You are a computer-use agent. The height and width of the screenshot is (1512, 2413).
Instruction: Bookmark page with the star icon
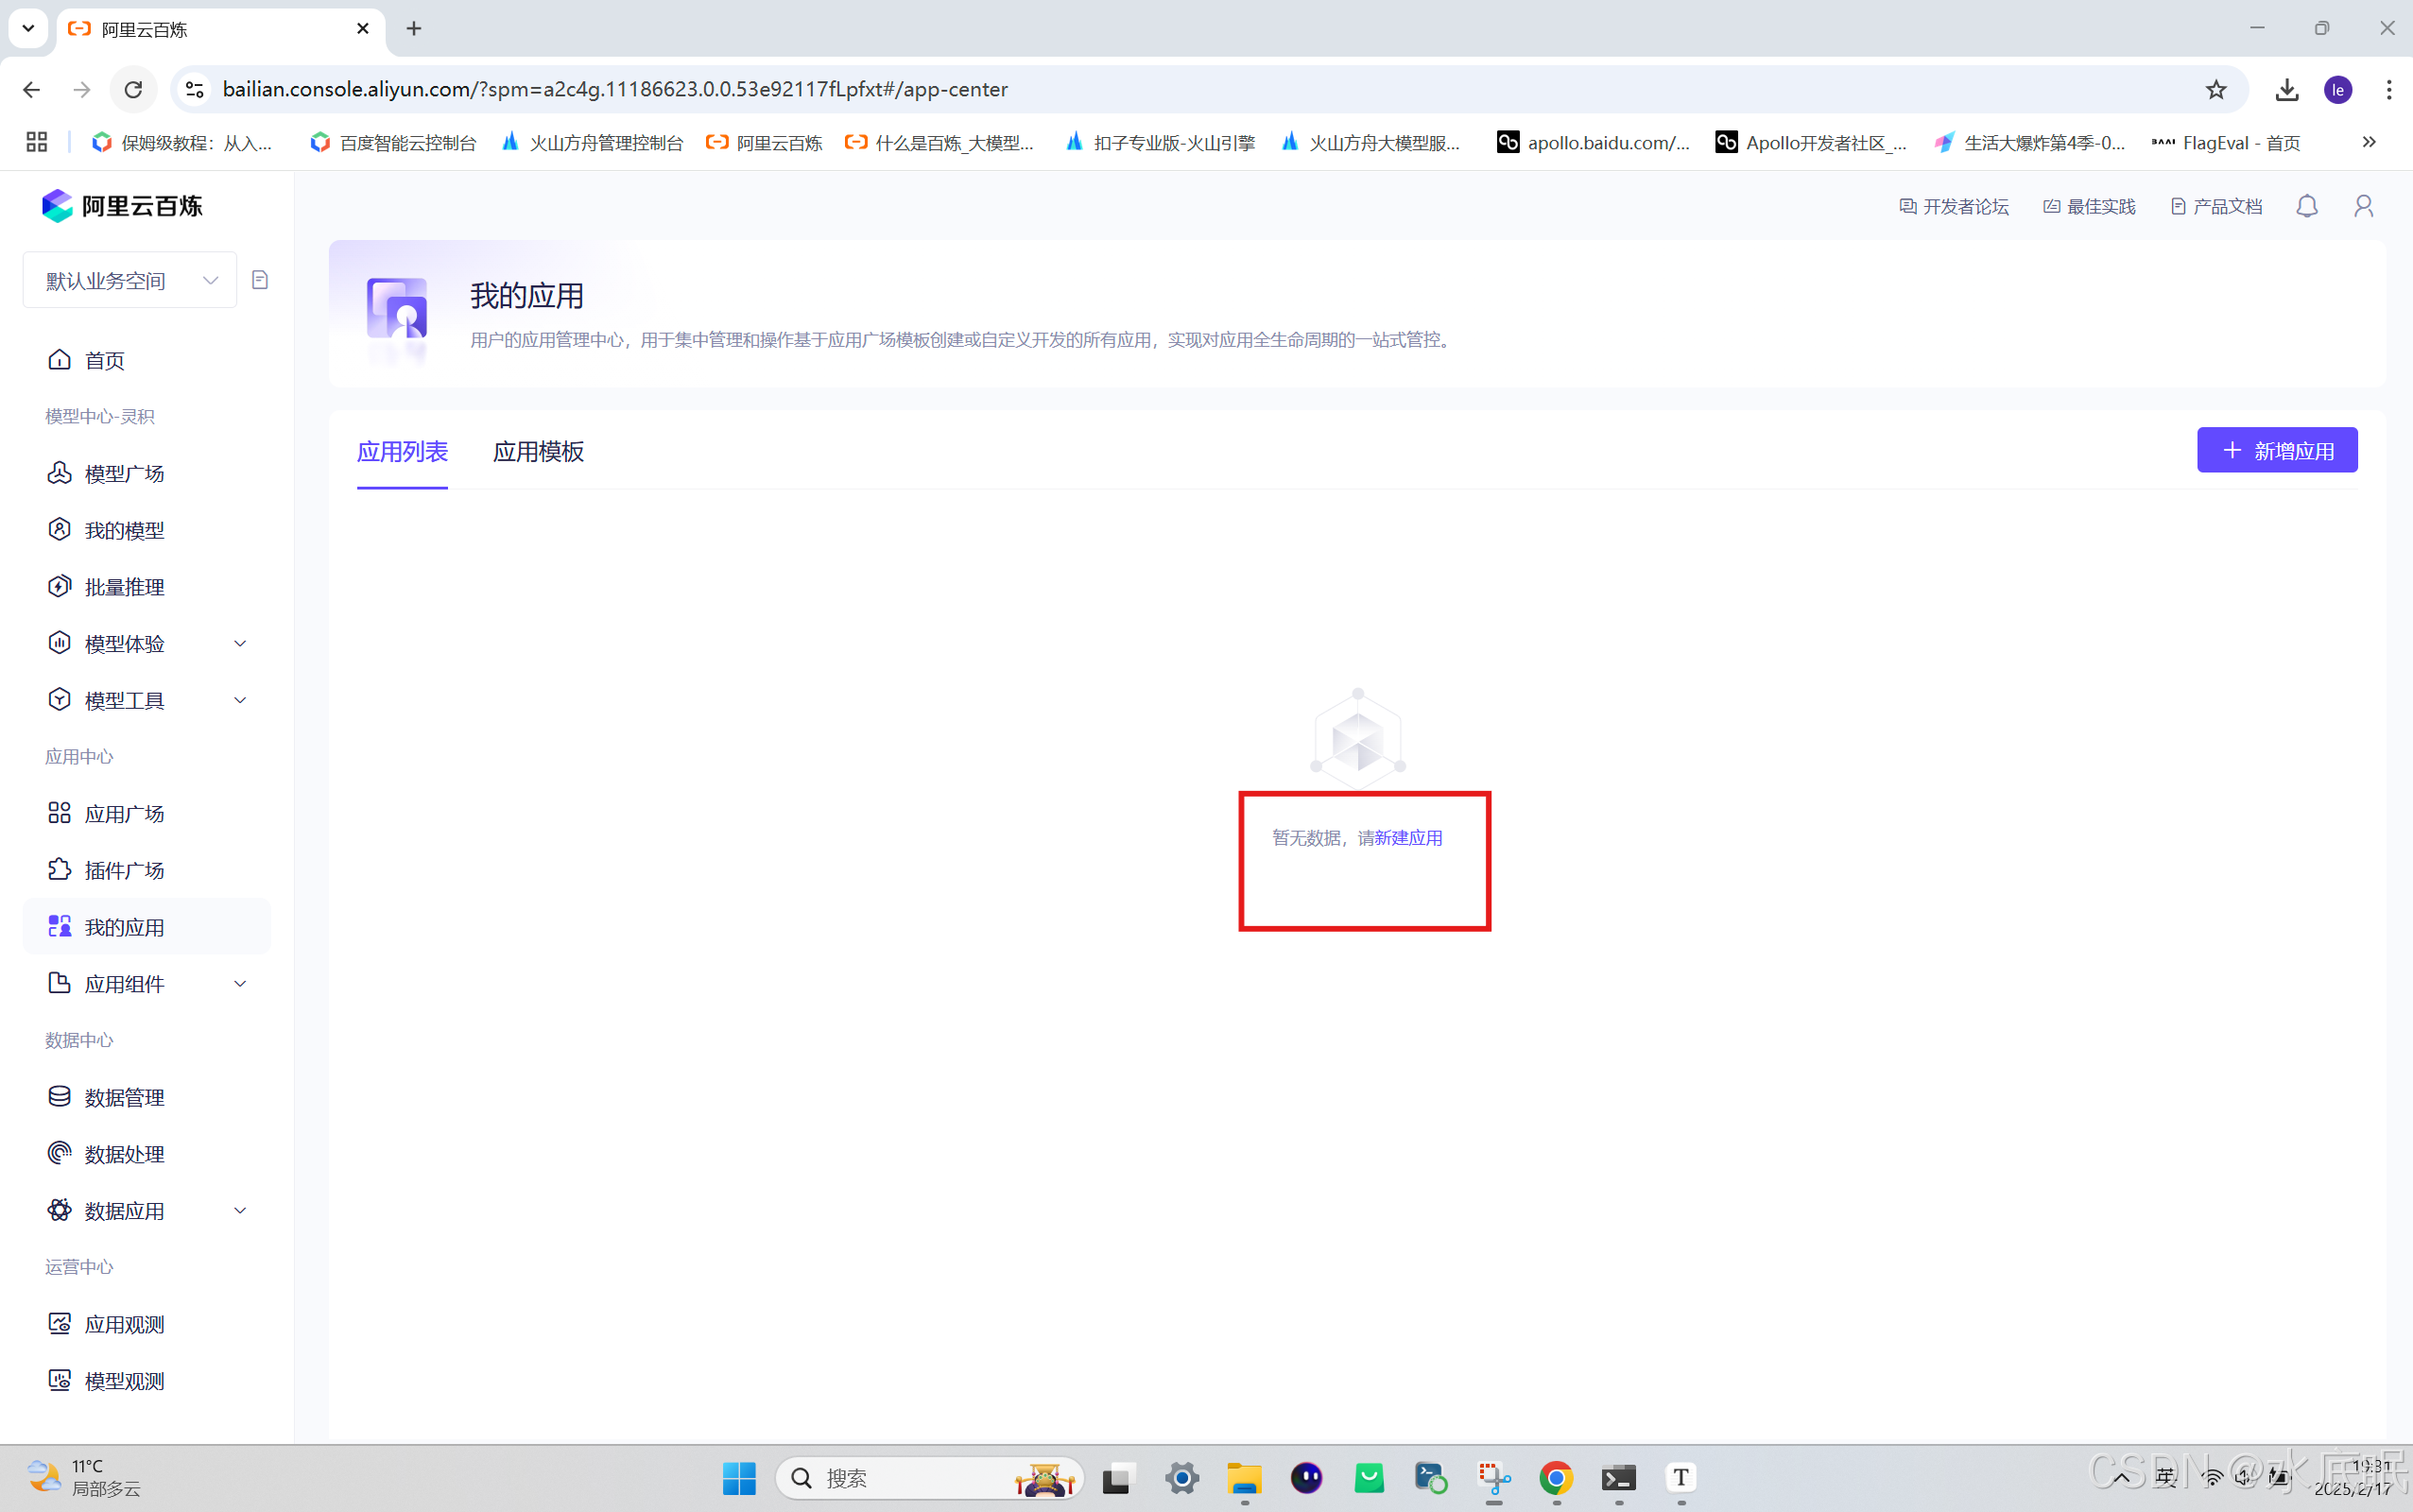click(x=2216, y=89)
